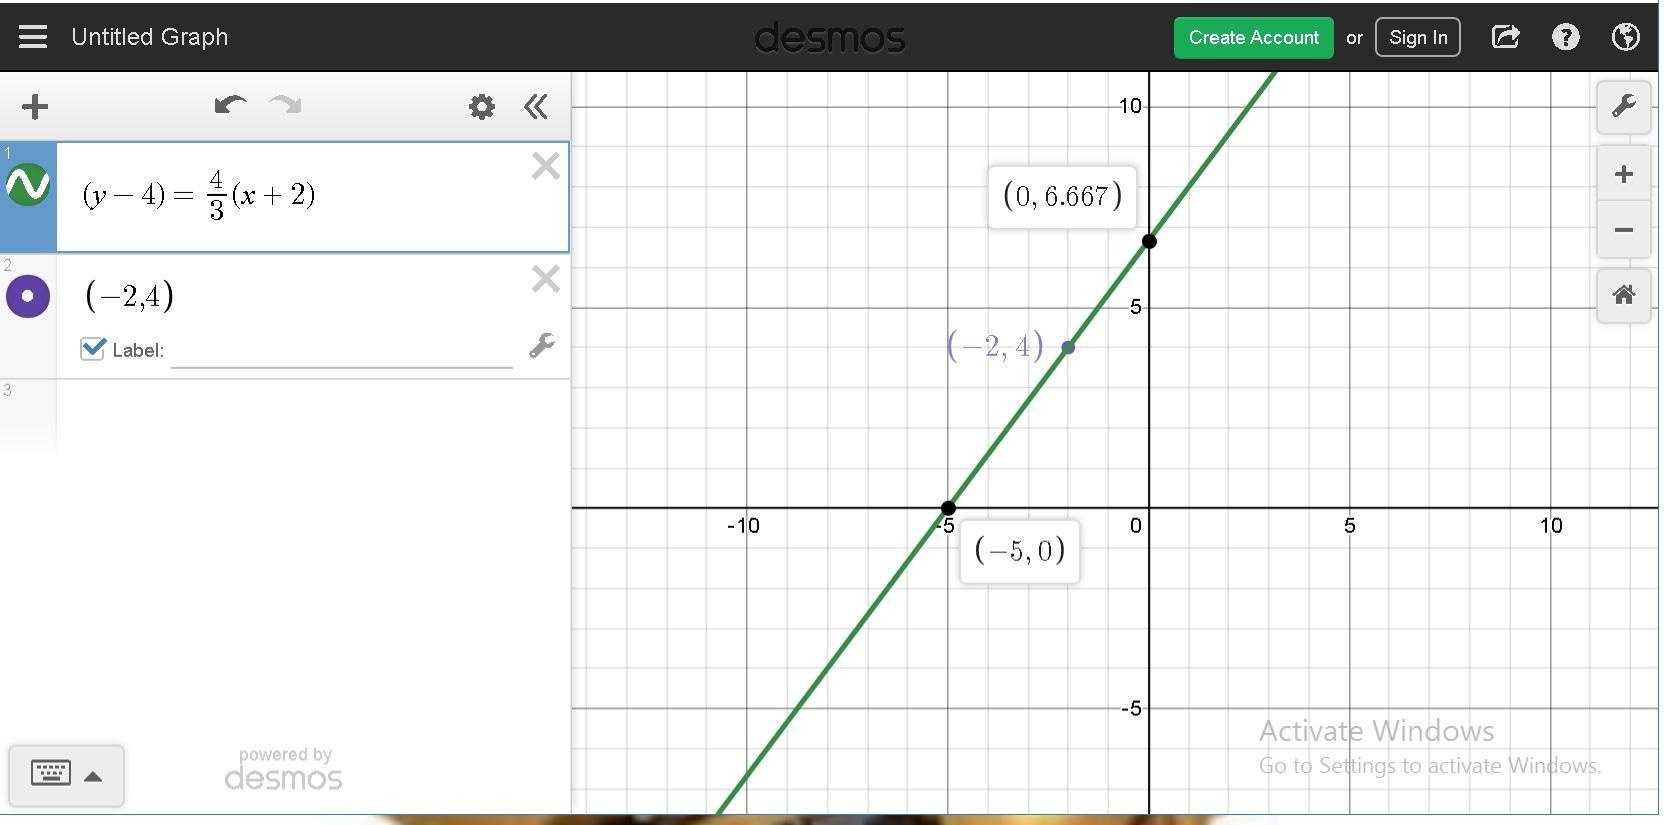Image resolution: width=1665 pixels, height=825 pixels.
Task: Click the empty expression row 3
Action: point(313,416)
